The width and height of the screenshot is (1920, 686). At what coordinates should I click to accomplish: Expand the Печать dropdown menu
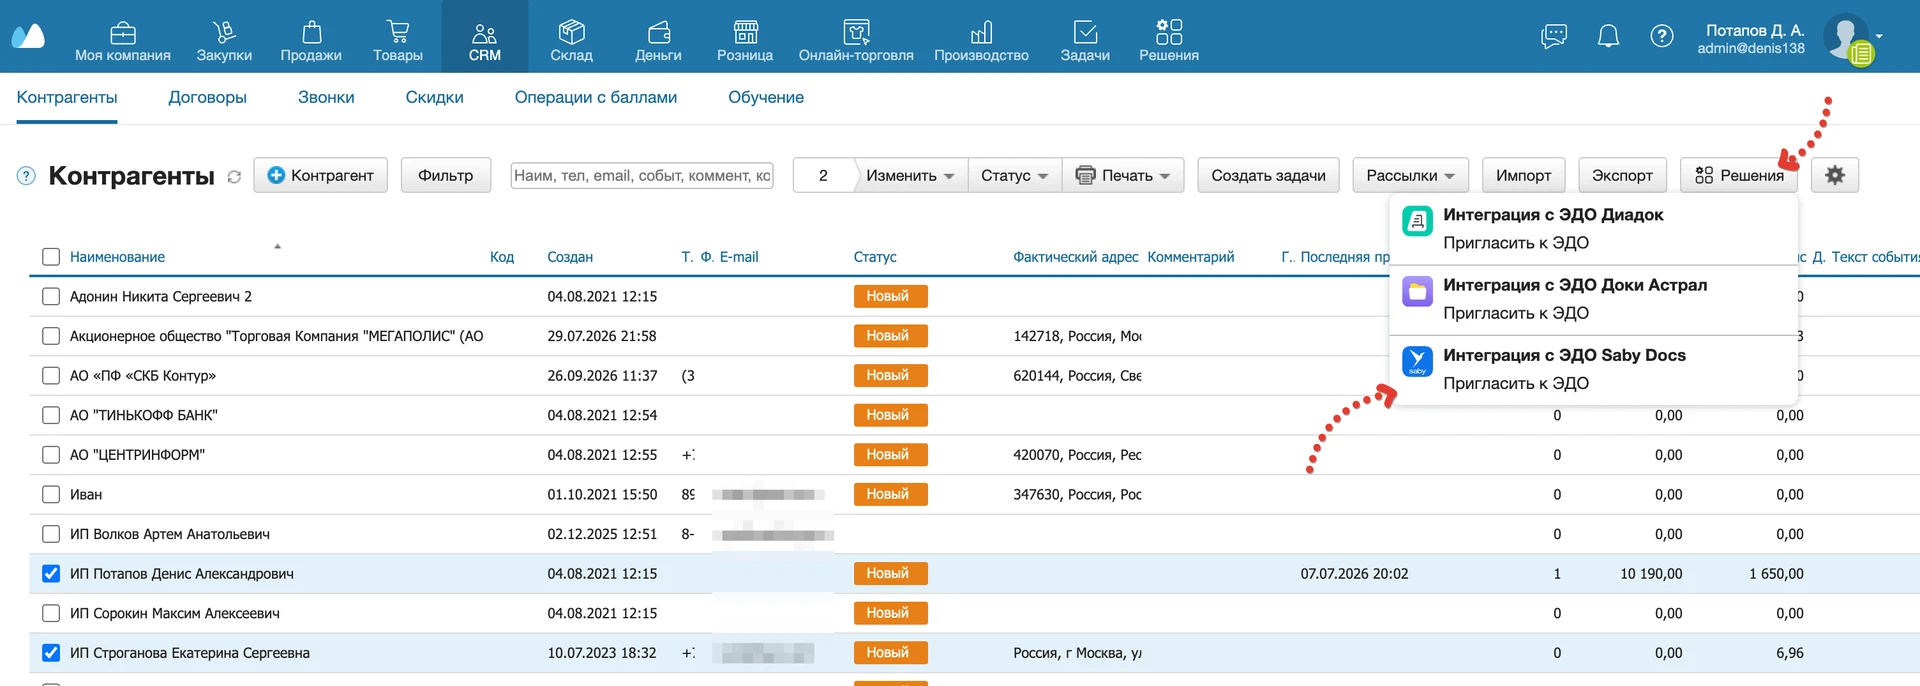1123,175
